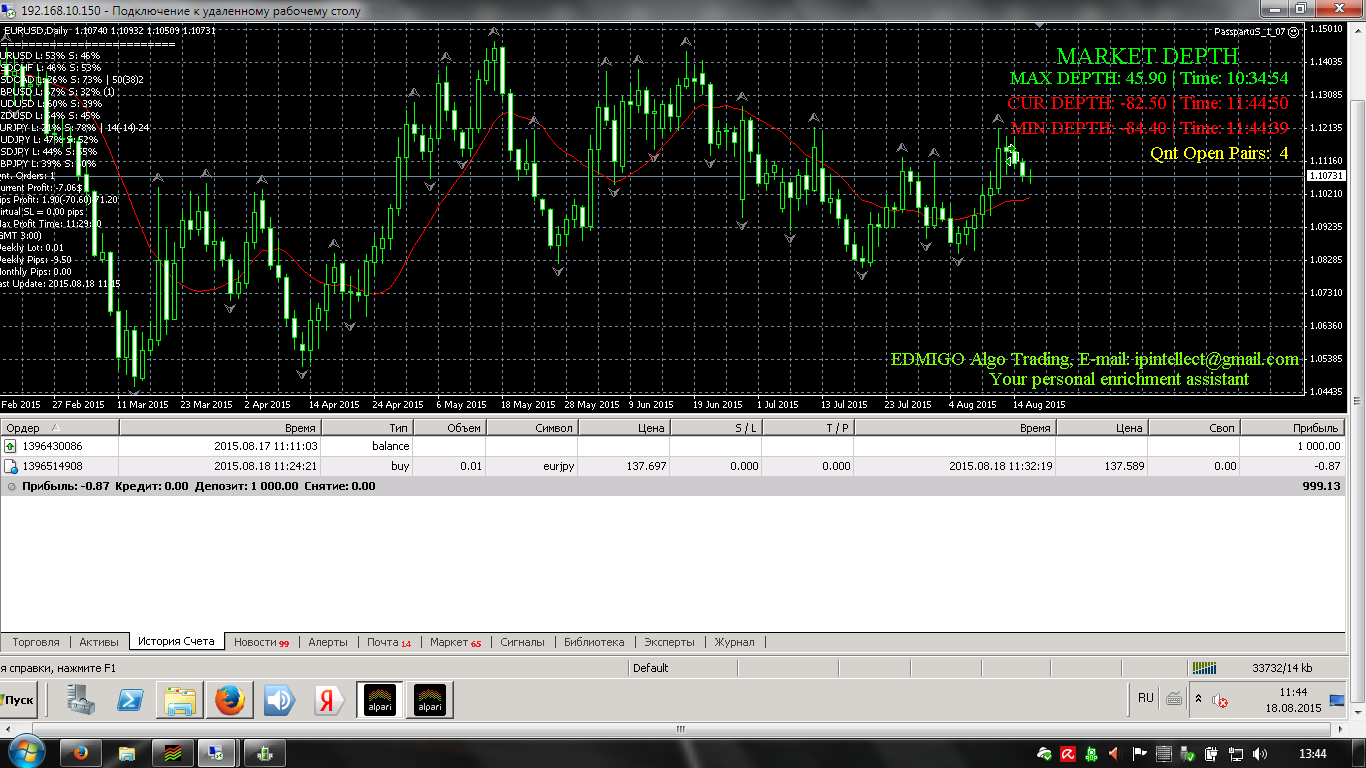Viewport: 1366px width, 768px height.
Task: Sort history by Прибыль column header
Action: [1294, 427]
